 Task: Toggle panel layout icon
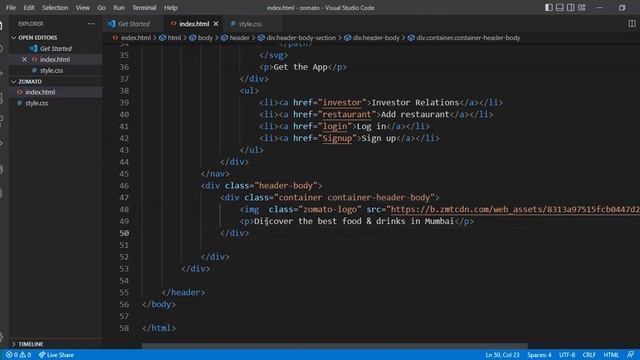(560, 8)
